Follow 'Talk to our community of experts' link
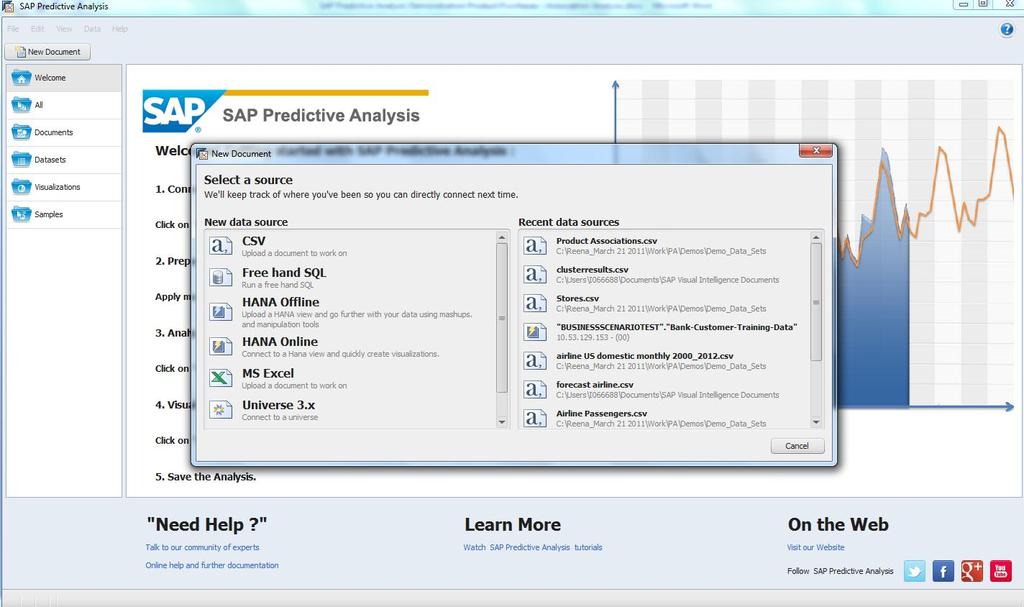The height and width of the screenshot is (607, 1024). point(202,548)
